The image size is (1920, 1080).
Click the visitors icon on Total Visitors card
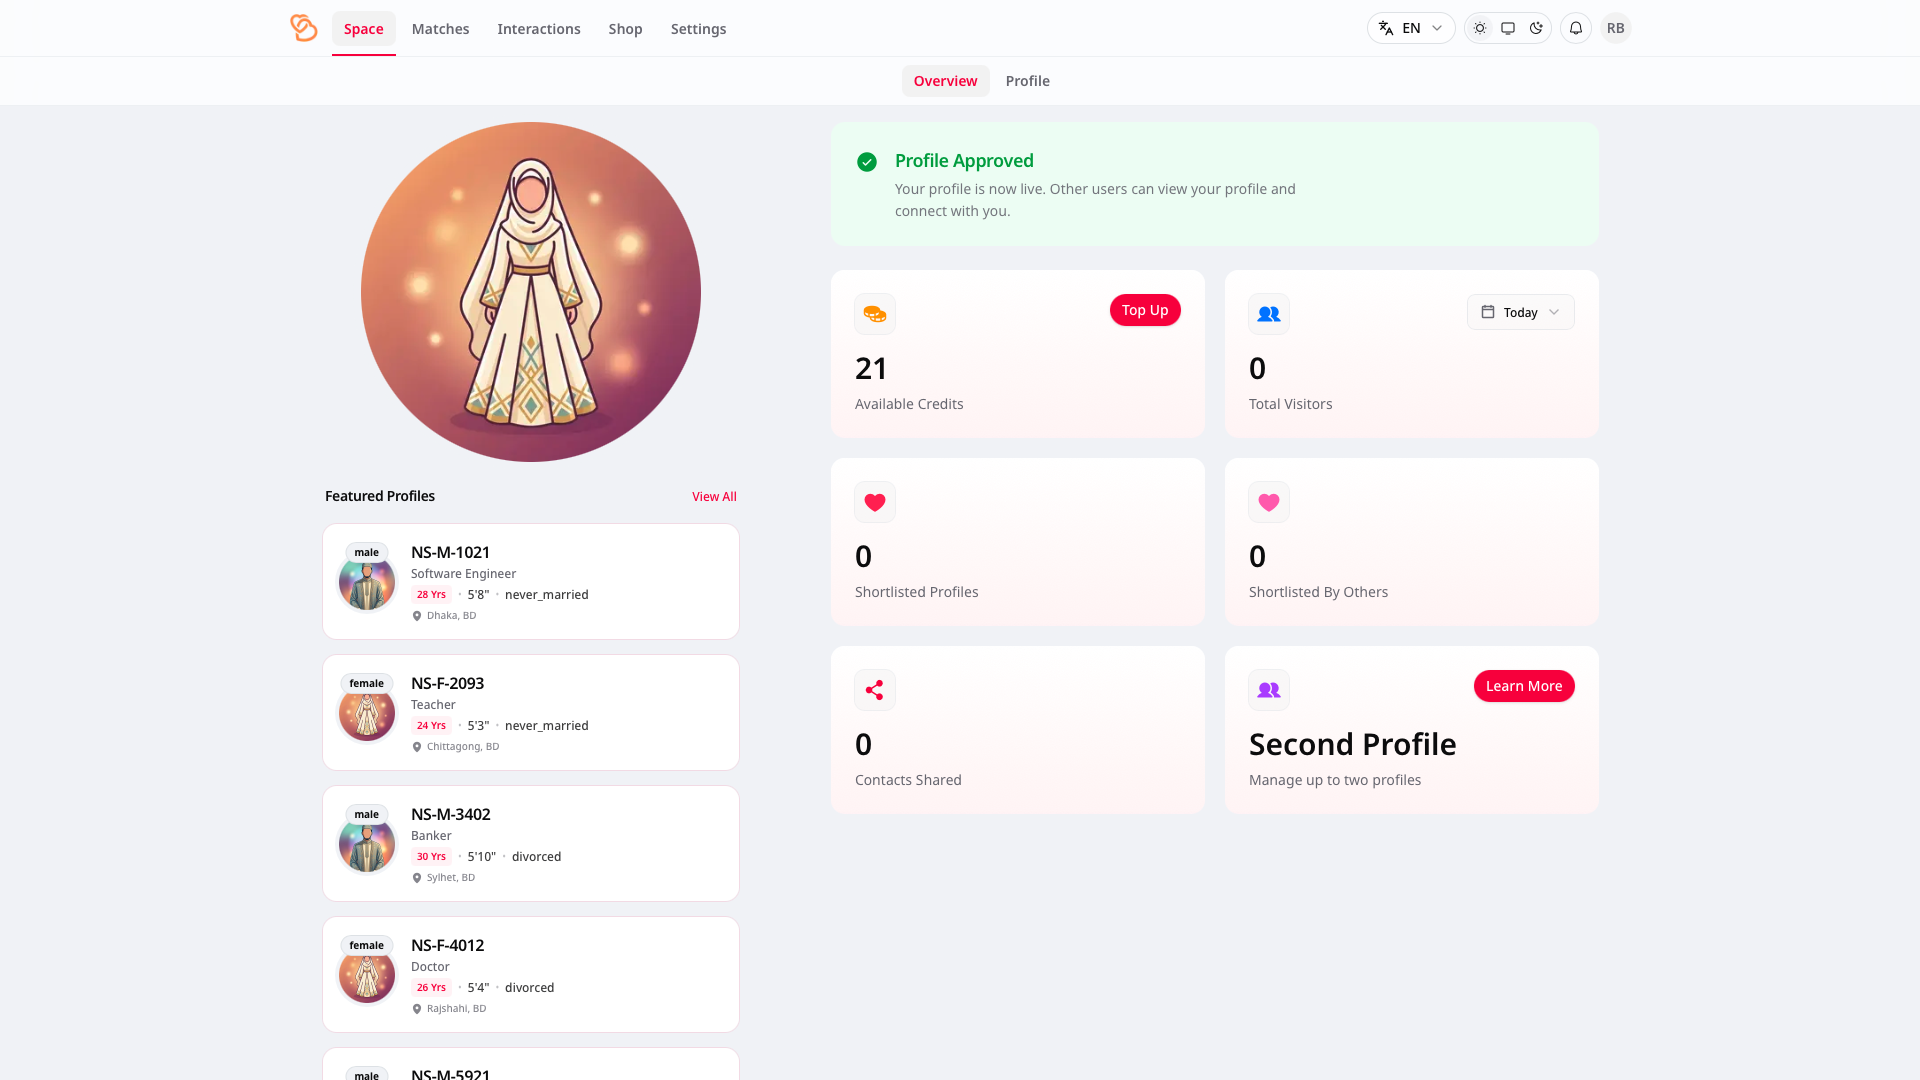(x=1268, y=313)
